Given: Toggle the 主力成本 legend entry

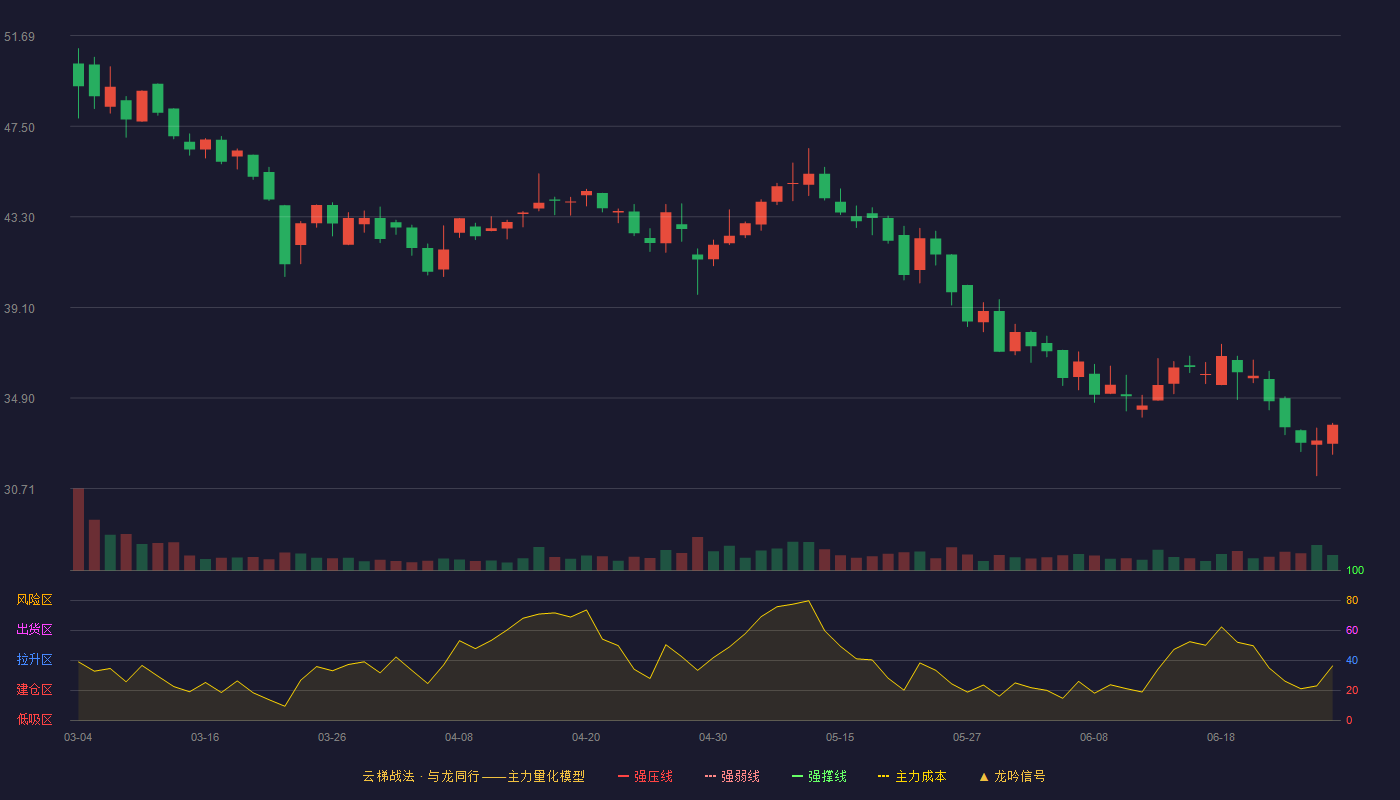Looking at the screenshot, I should click(x=912, y=776).
